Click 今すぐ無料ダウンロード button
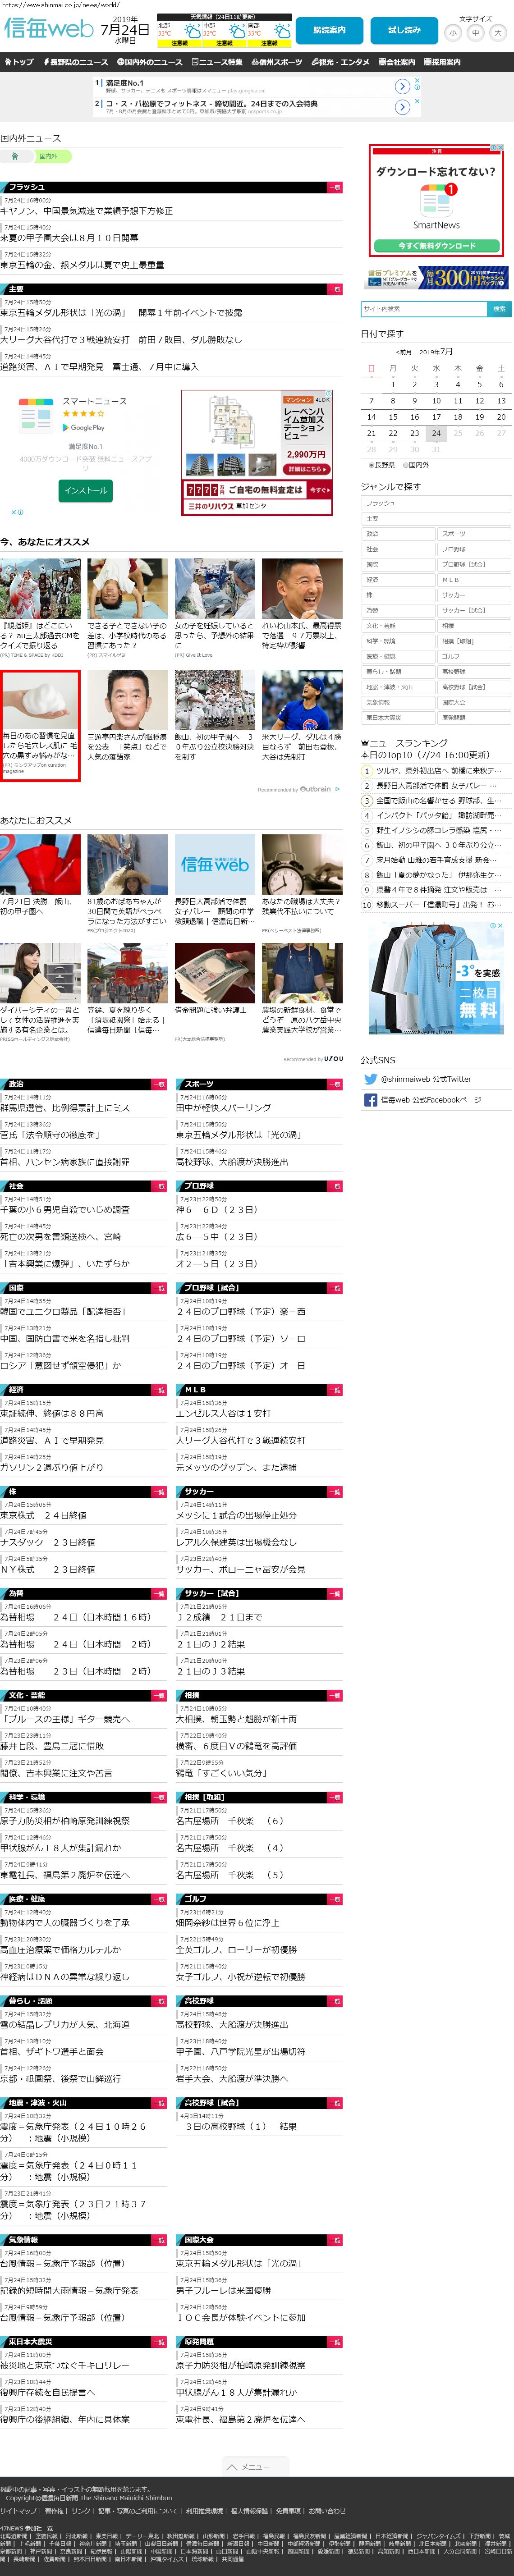Viewport: 514px width, 2576px height. pos(437,245)
